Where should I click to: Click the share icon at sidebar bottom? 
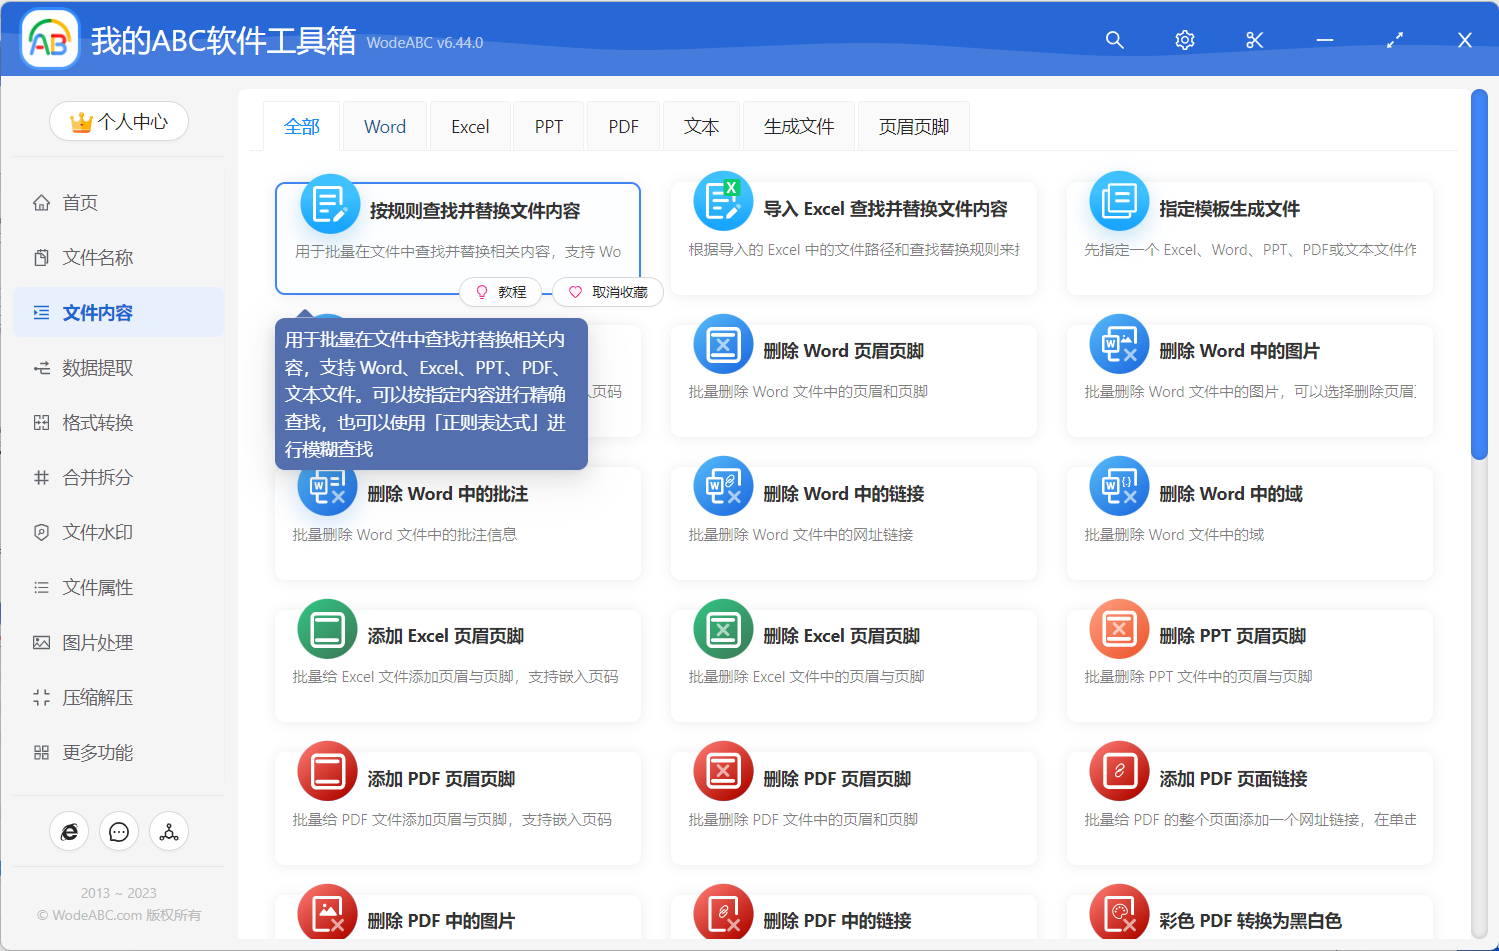click(x=169, y=831)
